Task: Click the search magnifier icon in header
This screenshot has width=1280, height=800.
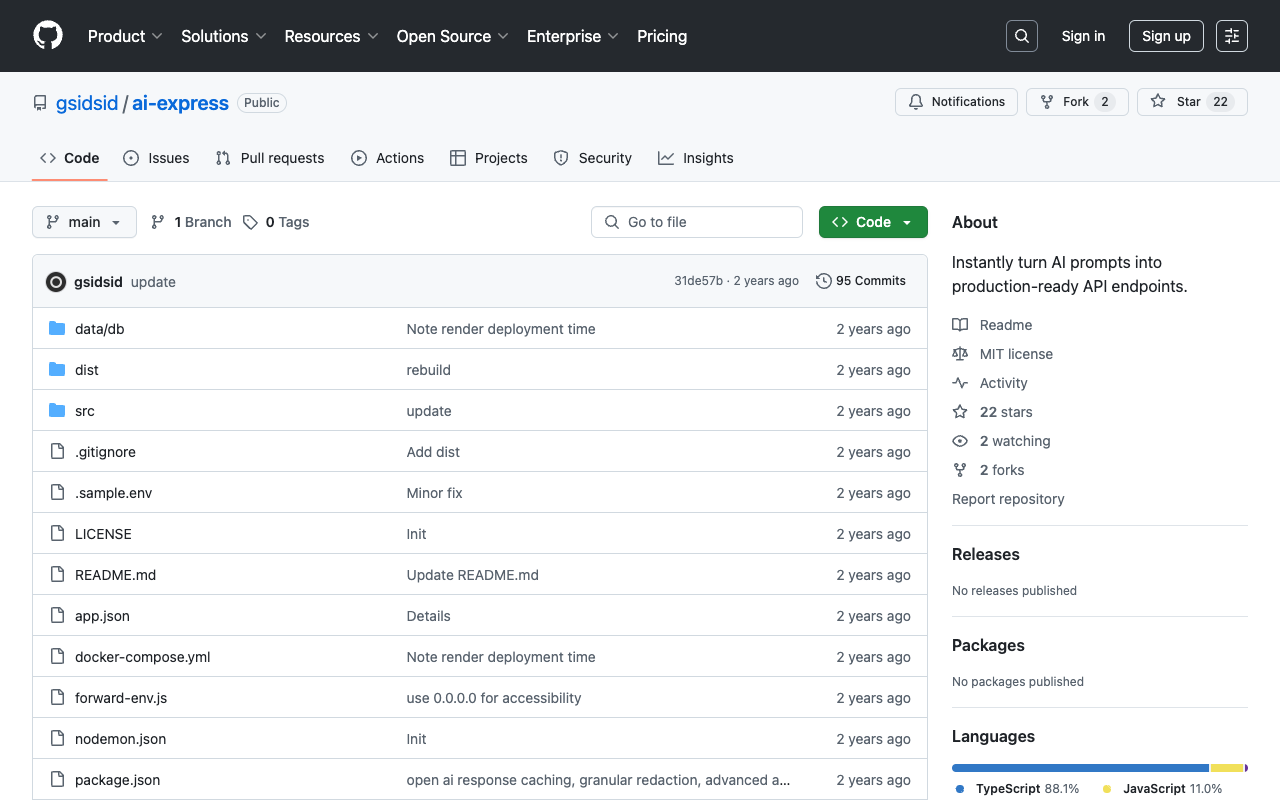Action: [x=1022, y=36]
